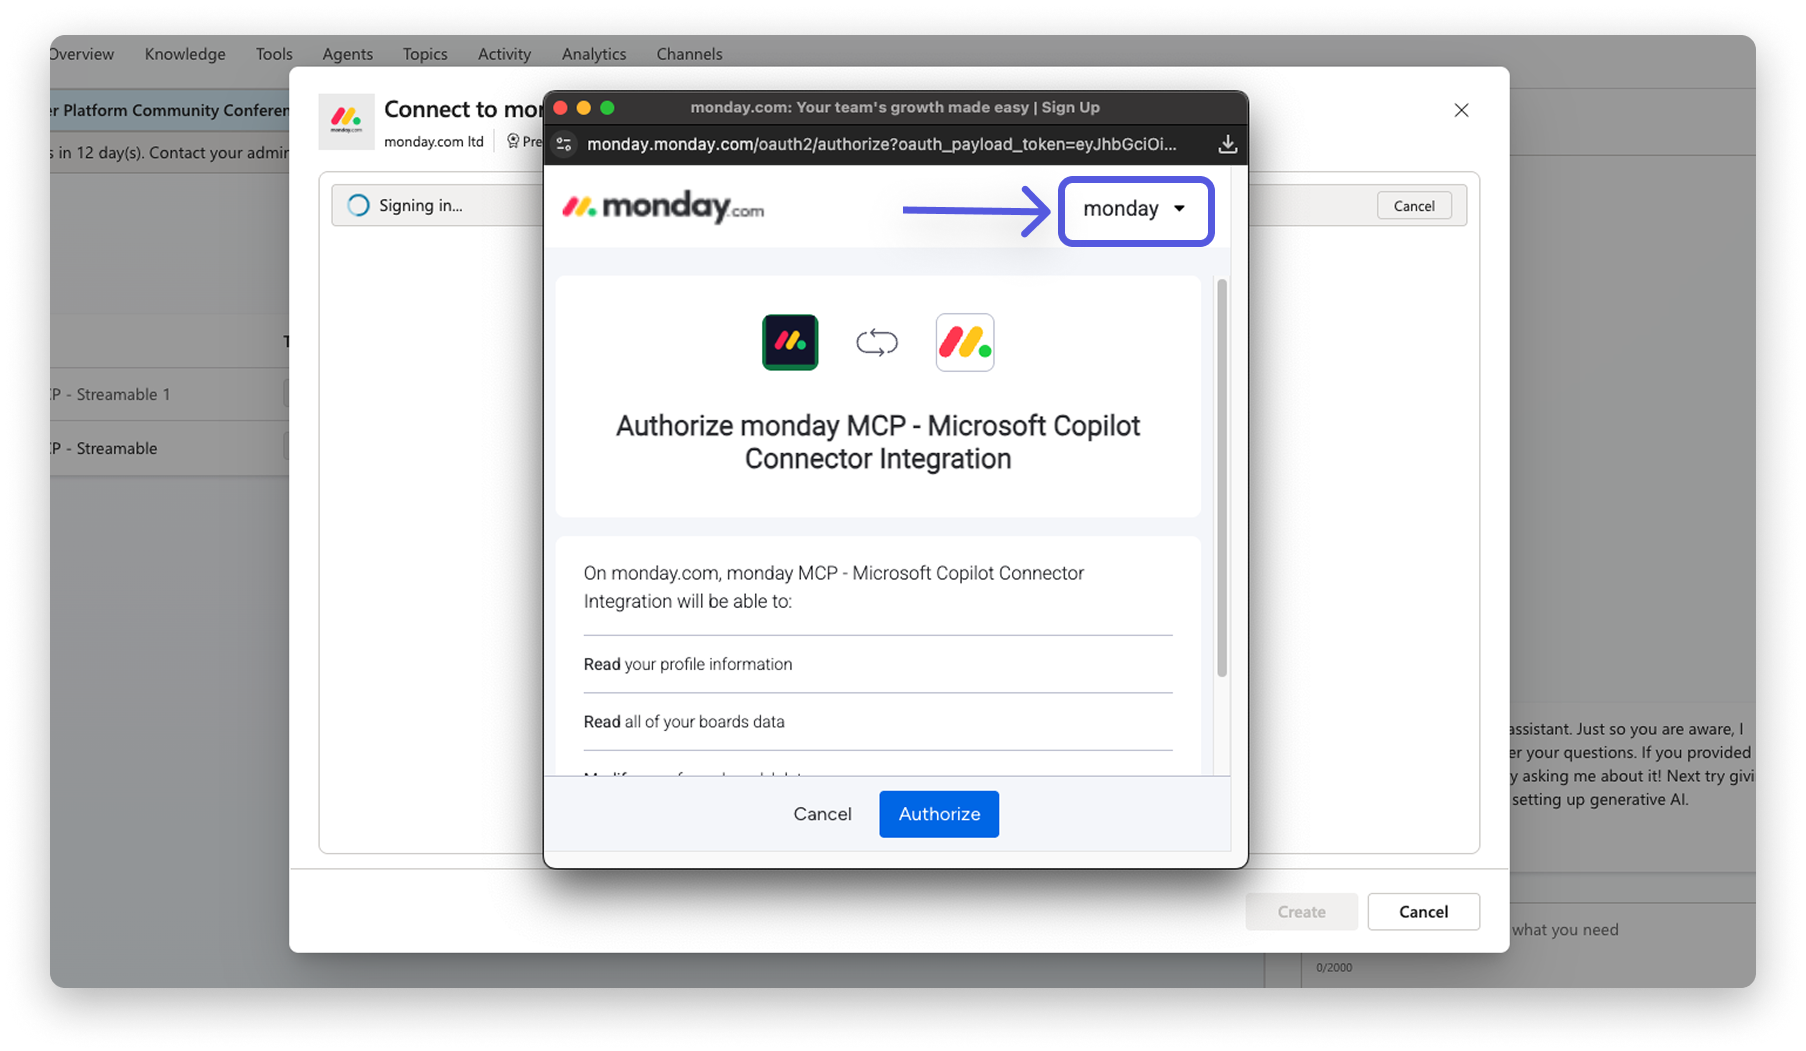Switch to the Channels tab
This screenshot has width=1806, height=1051.
[689, 54]
